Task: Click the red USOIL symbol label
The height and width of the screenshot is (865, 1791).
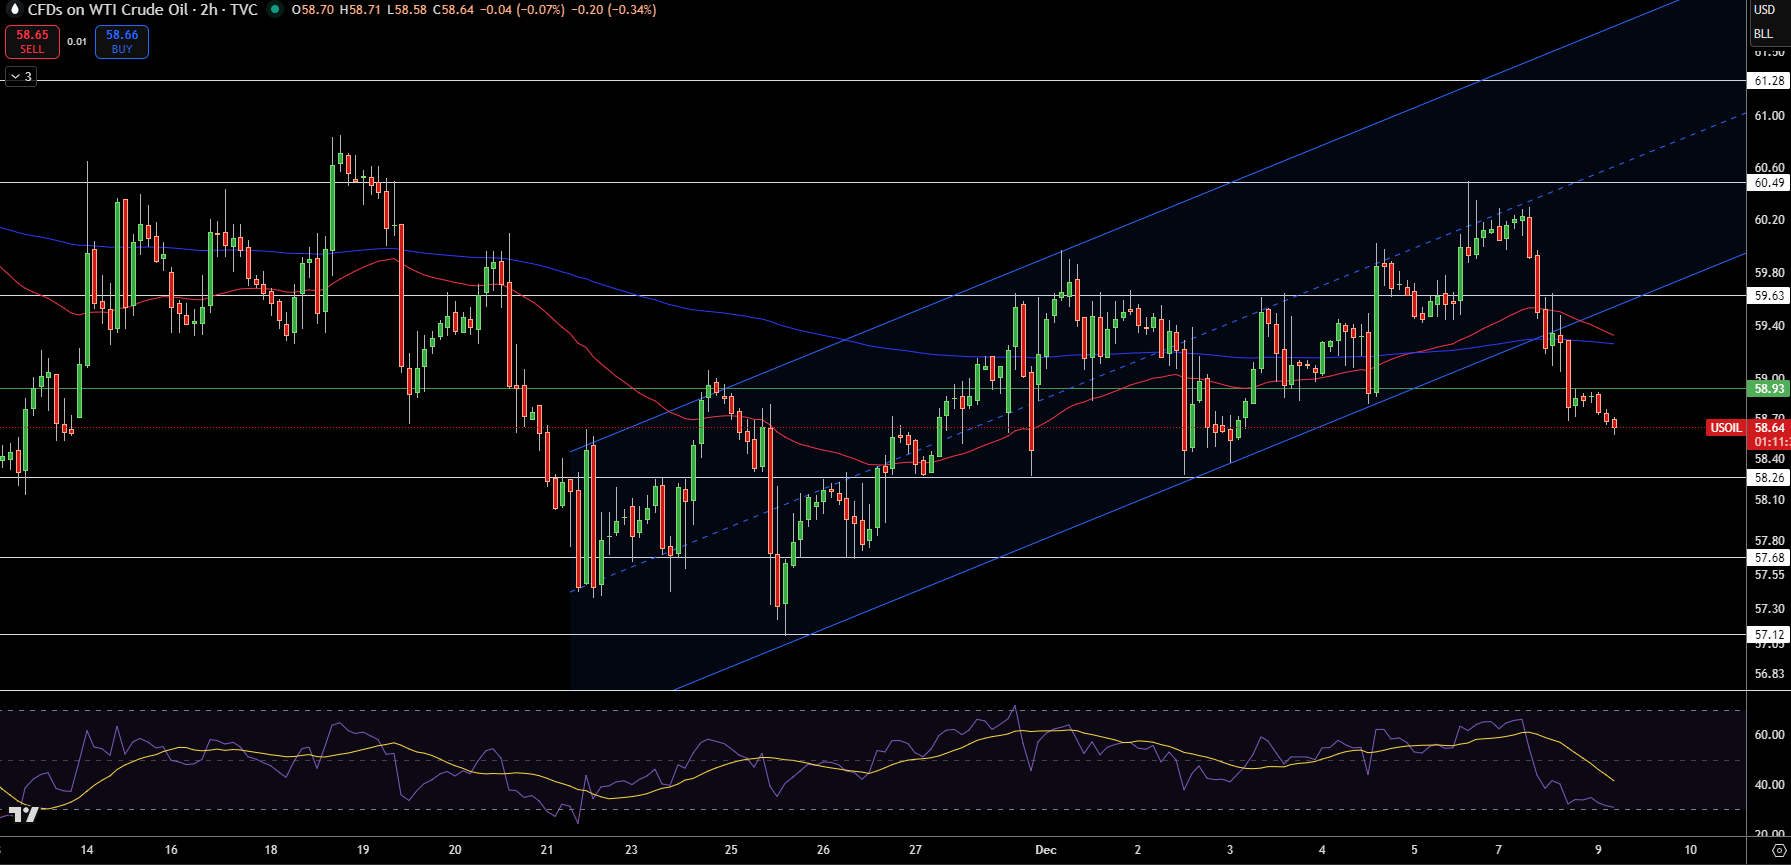Action: pyautogui.click(x=1725, y=428)
